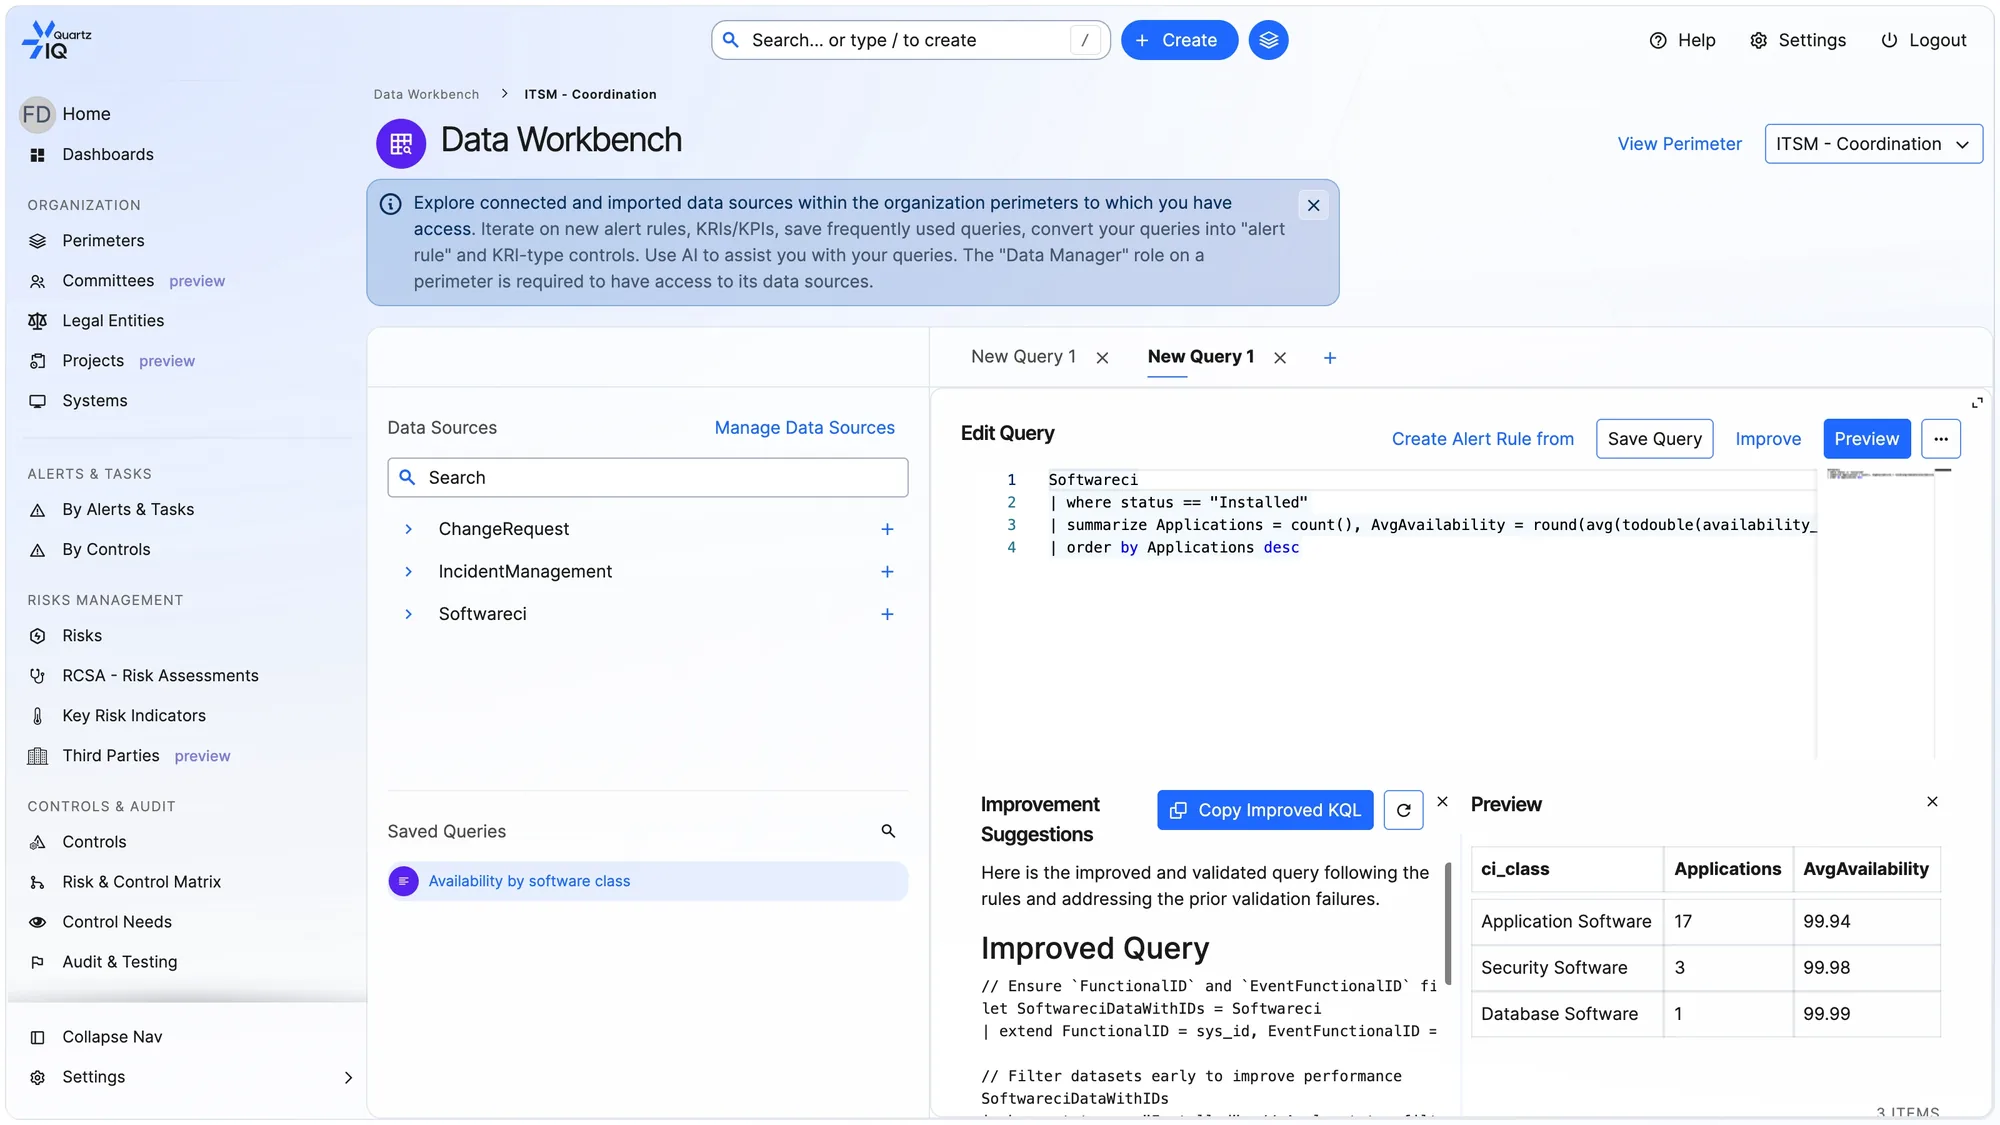Open Manage Data Sources link

tap(804, 427)
